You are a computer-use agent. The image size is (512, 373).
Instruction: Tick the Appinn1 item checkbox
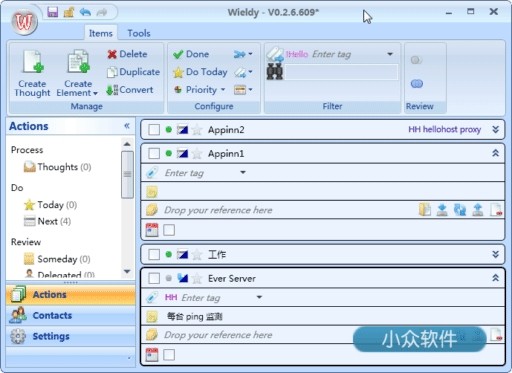coord(154,154)
